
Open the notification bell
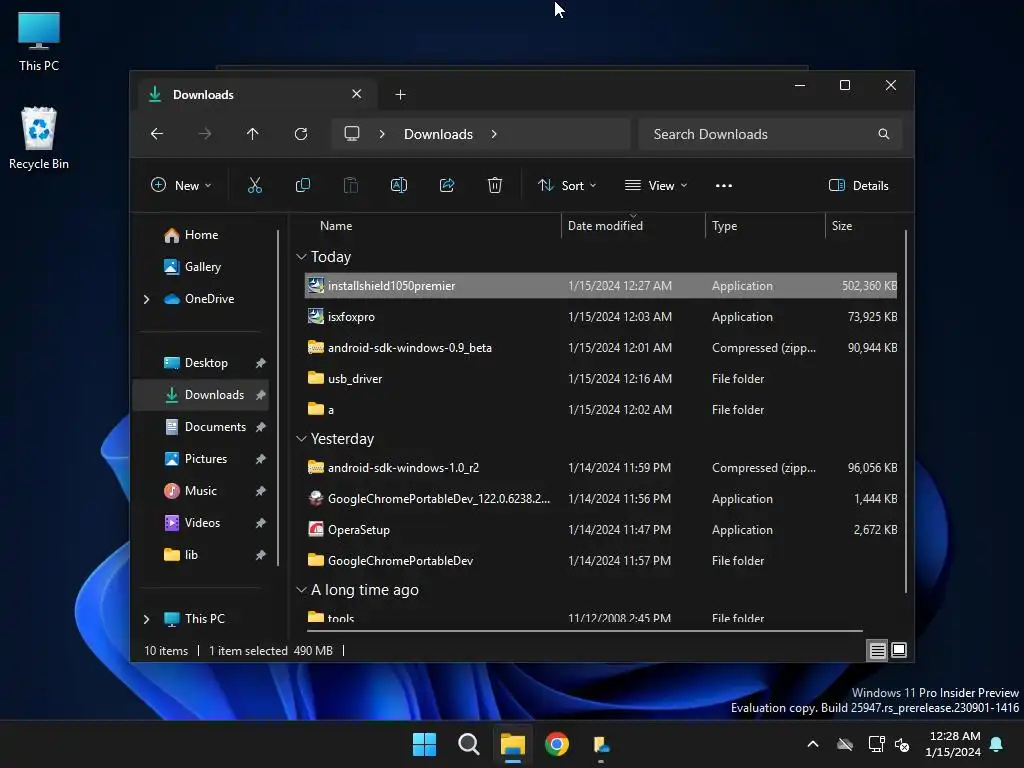pos(997,744)
